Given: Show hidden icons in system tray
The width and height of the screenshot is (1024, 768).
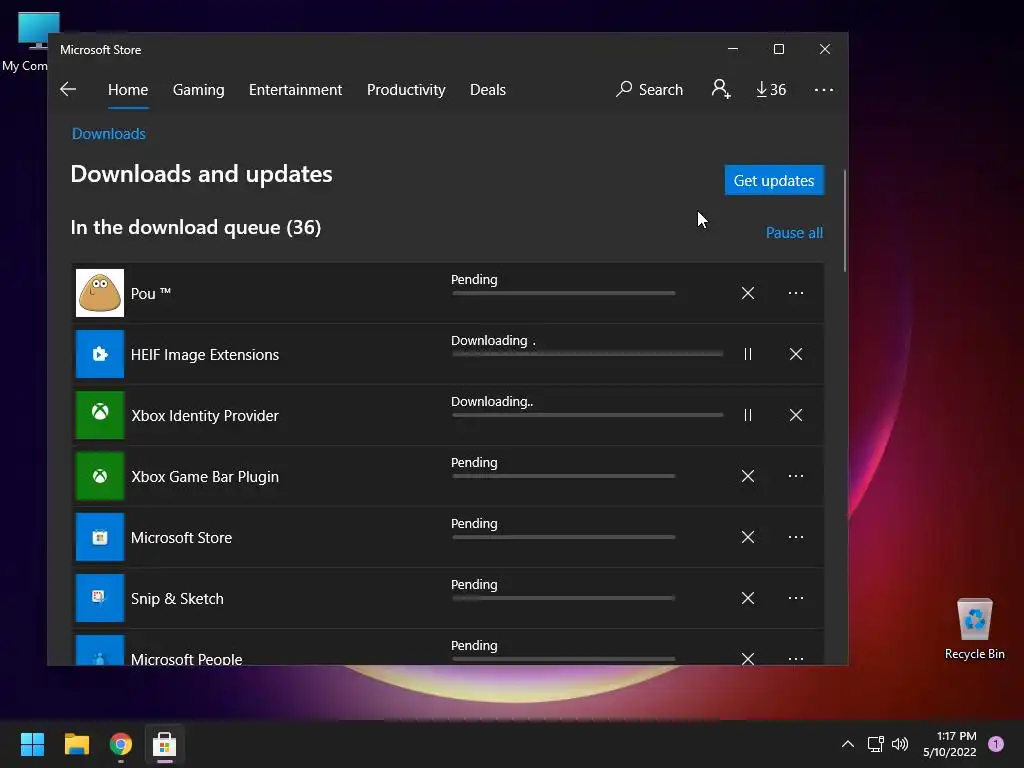Looking at the screenshot, I should 848,744.
